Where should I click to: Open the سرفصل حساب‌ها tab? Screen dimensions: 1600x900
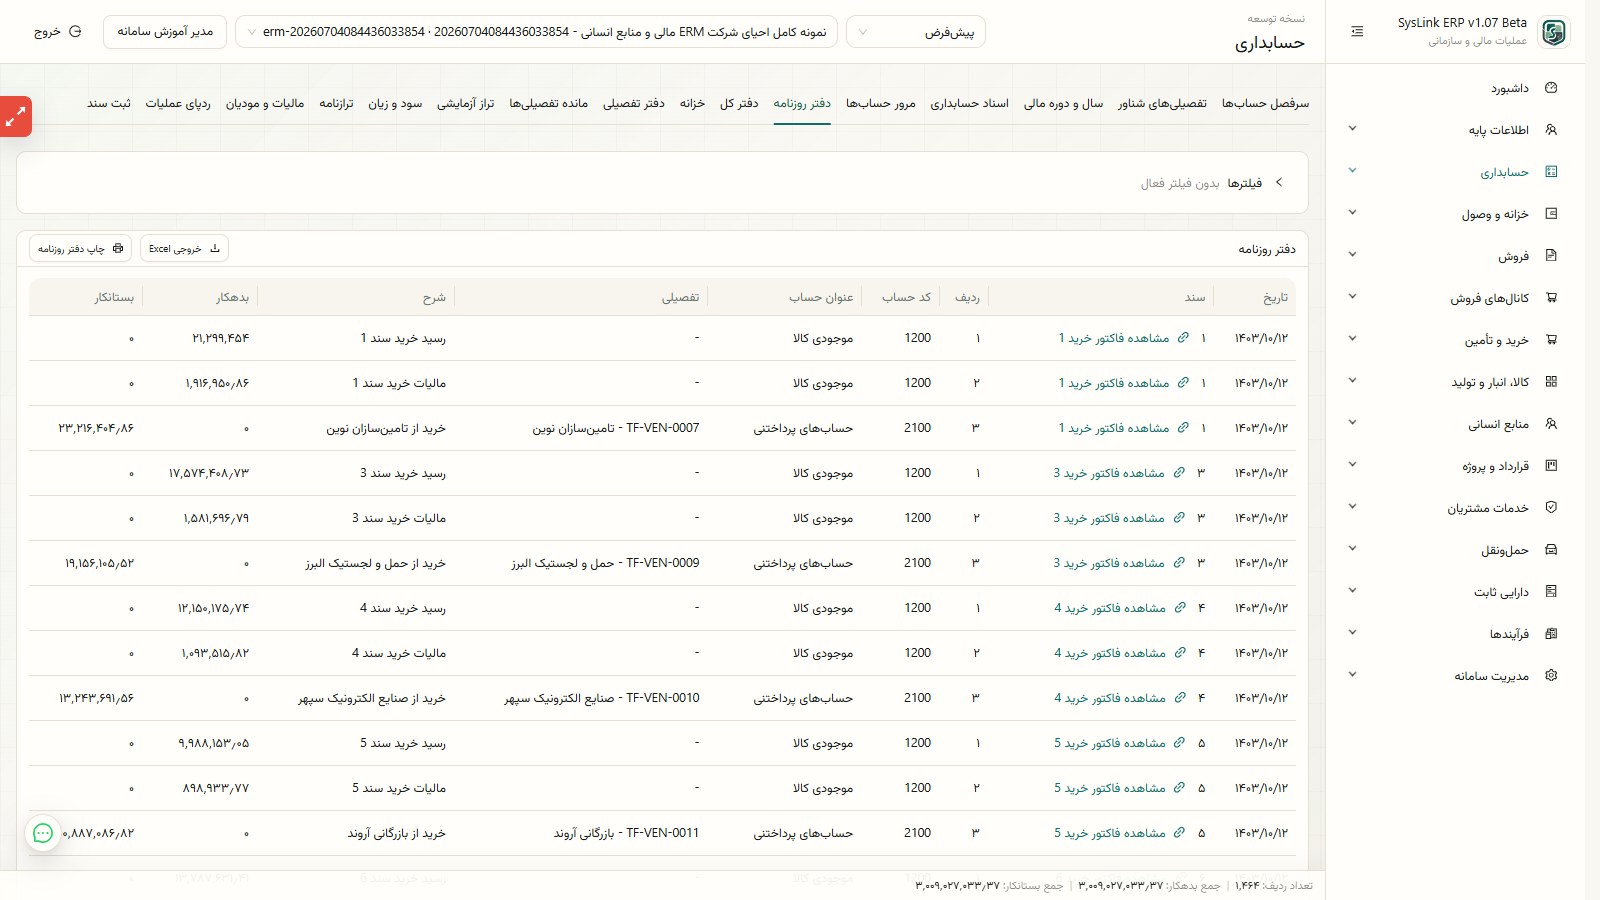[1265, 104]
